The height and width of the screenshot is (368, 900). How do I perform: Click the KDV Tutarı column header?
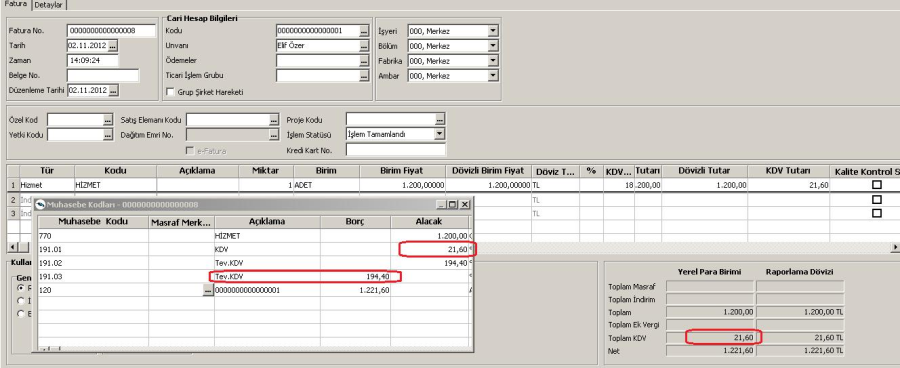point(788,171)
